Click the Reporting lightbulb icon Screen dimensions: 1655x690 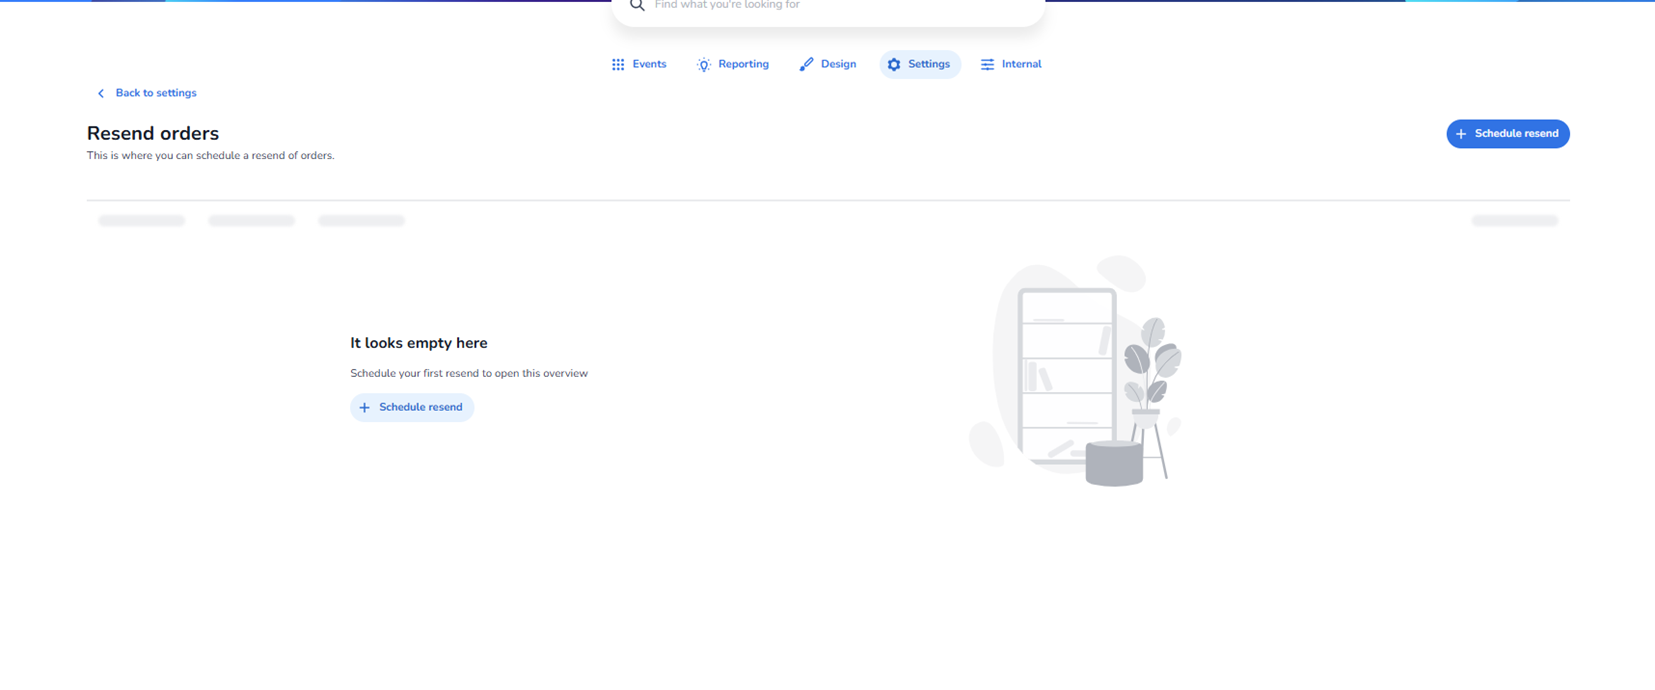coord(704,65)
